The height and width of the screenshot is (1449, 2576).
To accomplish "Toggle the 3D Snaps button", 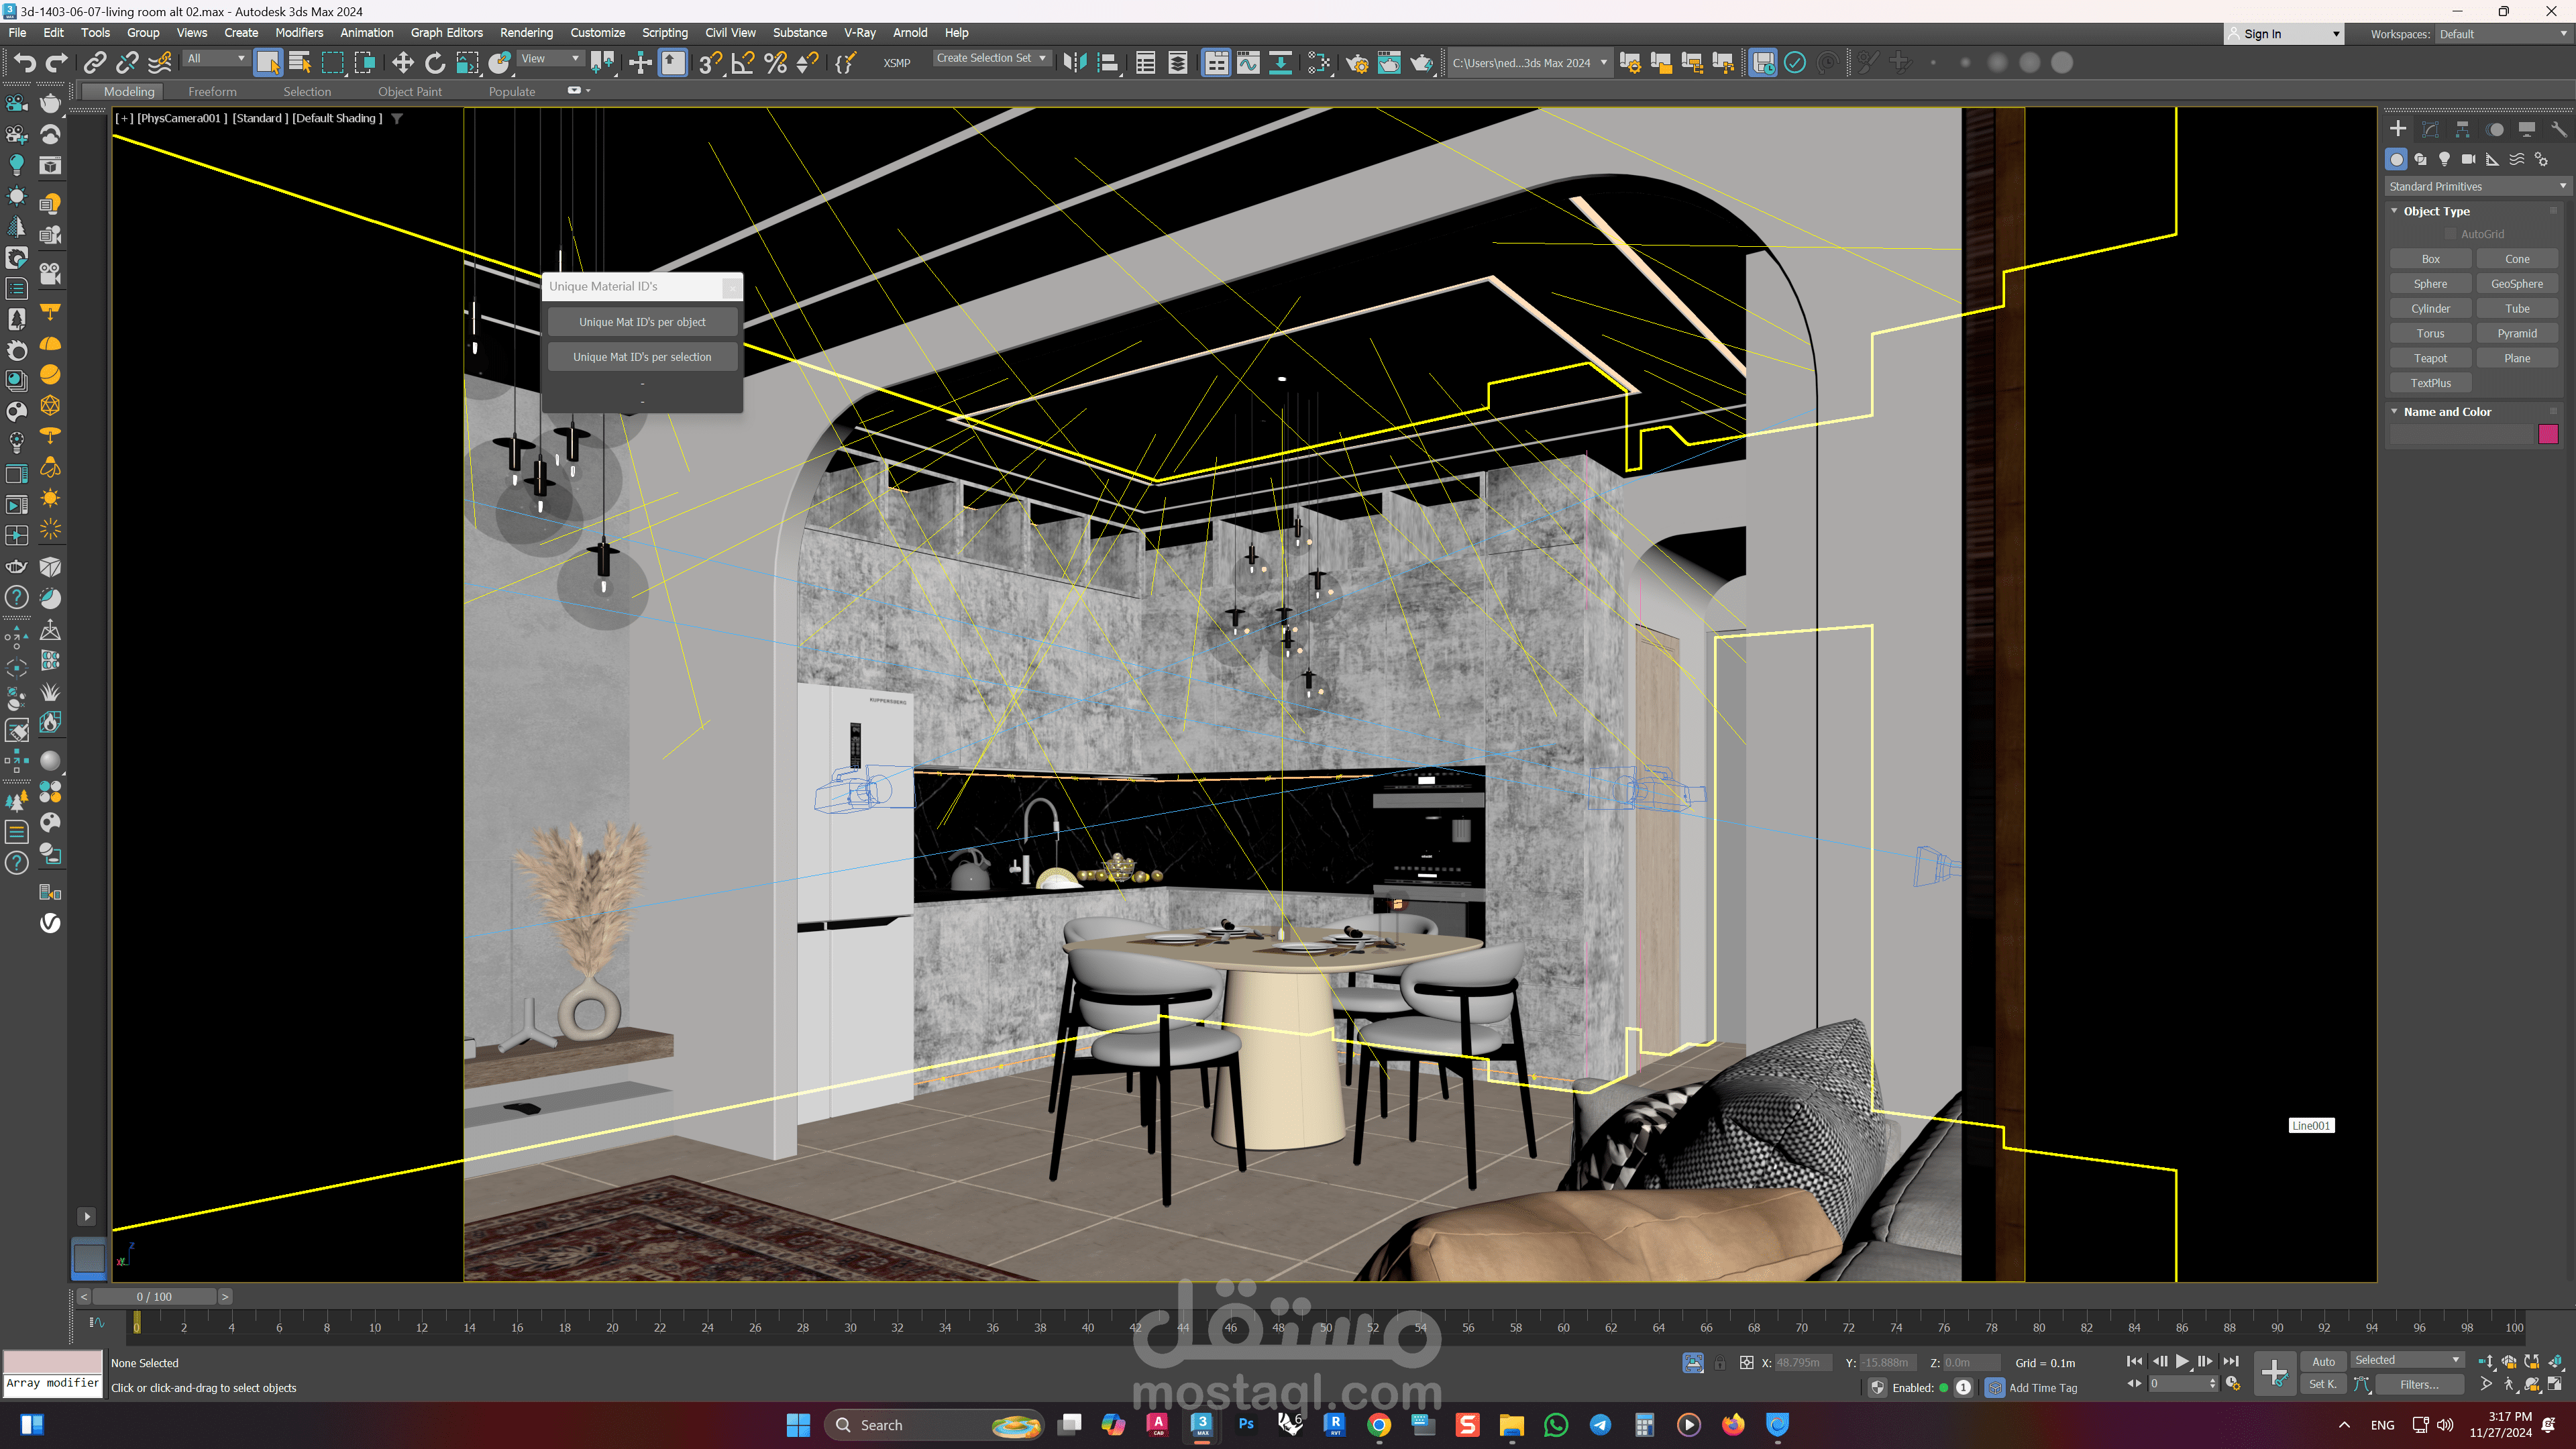I will click(x=710, y=63).
